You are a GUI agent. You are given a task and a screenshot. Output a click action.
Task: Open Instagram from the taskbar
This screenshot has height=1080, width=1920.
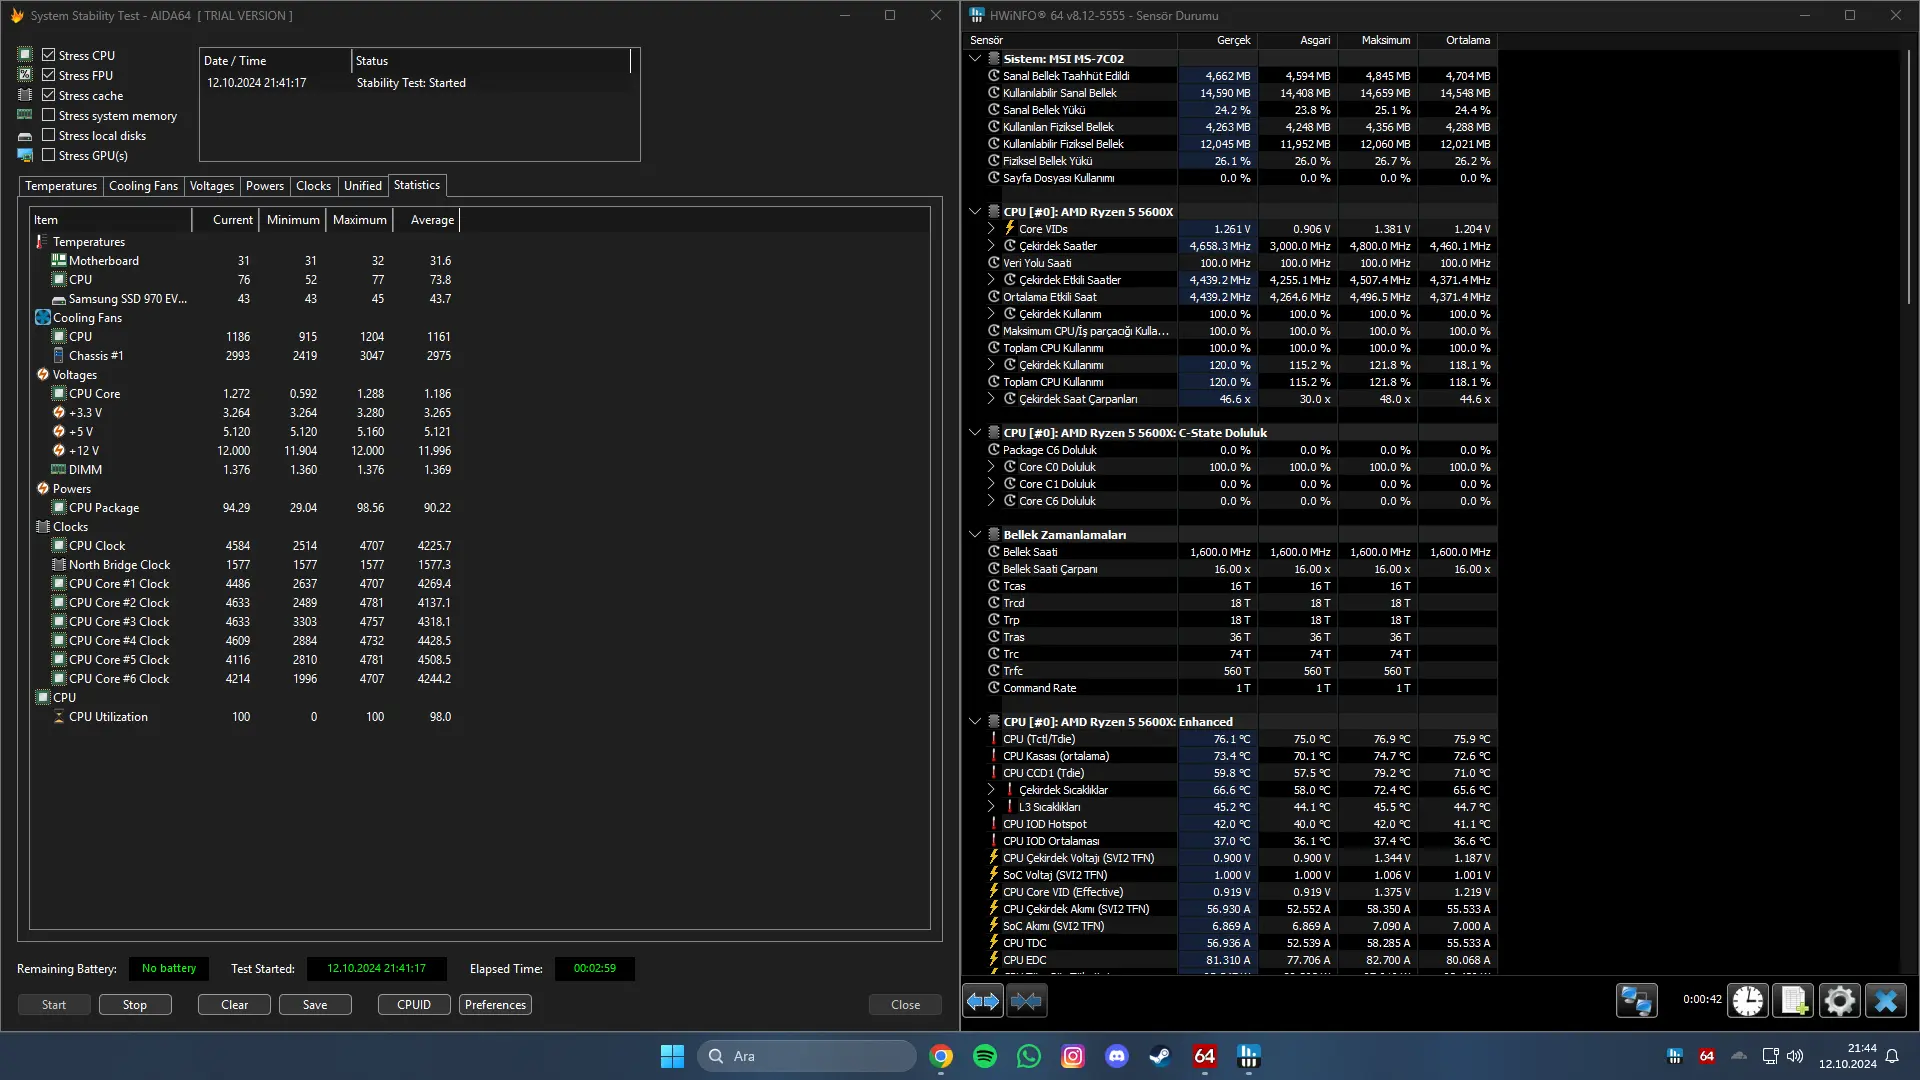[x=1073, y=1056]
